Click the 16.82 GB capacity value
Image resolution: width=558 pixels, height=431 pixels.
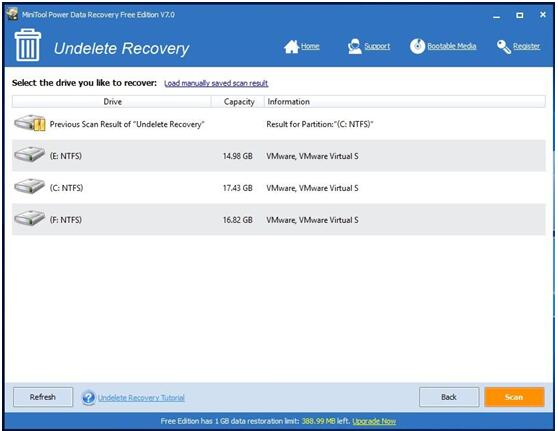pyautogui.click(x=238, y=220)
